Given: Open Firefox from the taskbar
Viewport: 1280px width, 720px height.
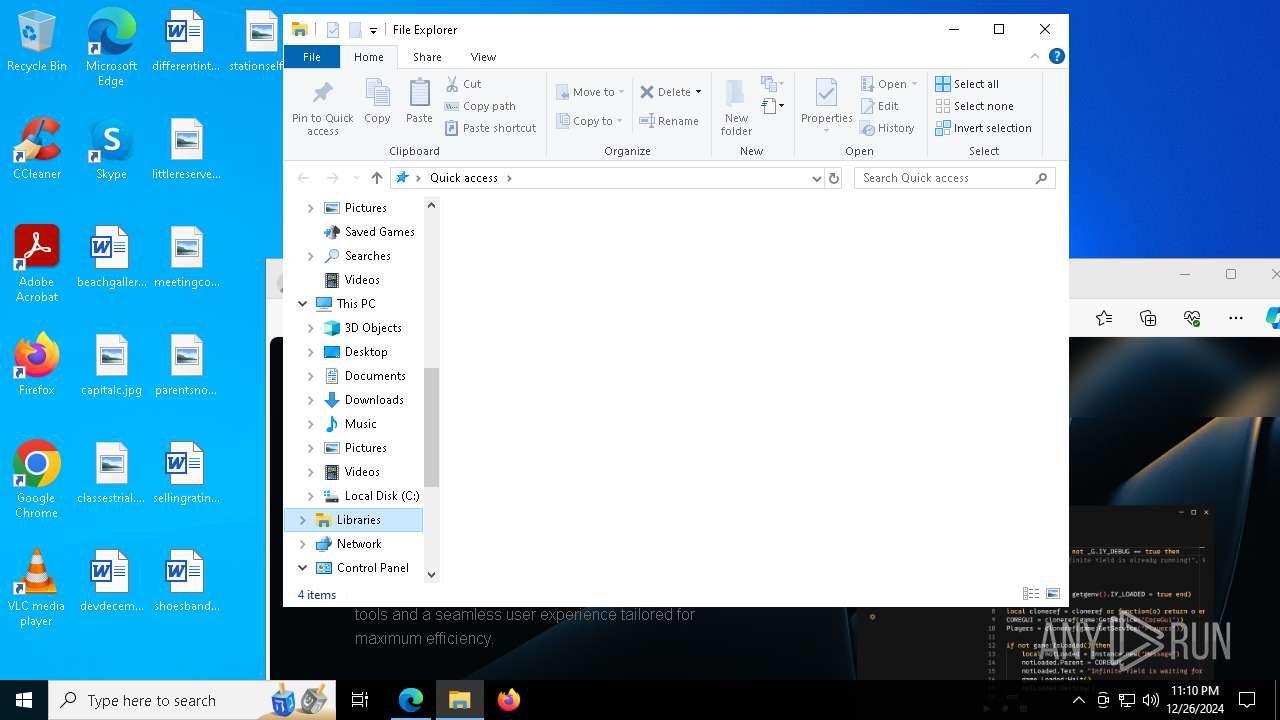Looking at the screenshot, I should 509,700.
